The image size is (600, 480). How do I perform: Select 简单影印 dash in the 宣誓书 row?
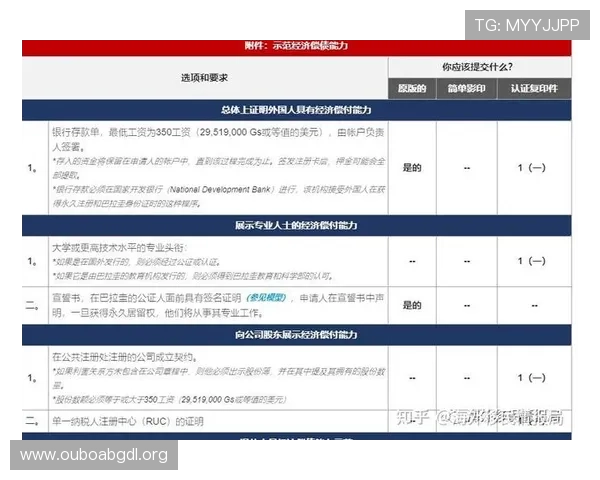467,306
